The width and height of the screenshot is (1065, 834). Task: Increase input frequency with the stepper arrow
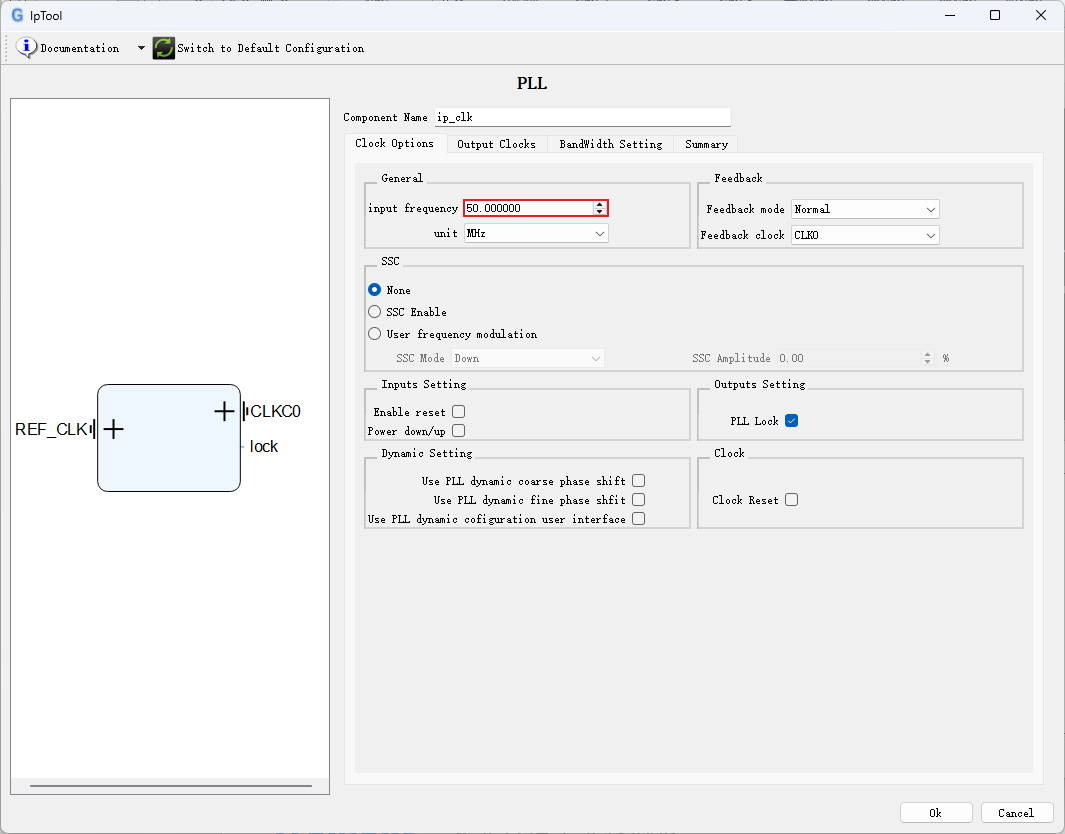(x=600, y=204)
